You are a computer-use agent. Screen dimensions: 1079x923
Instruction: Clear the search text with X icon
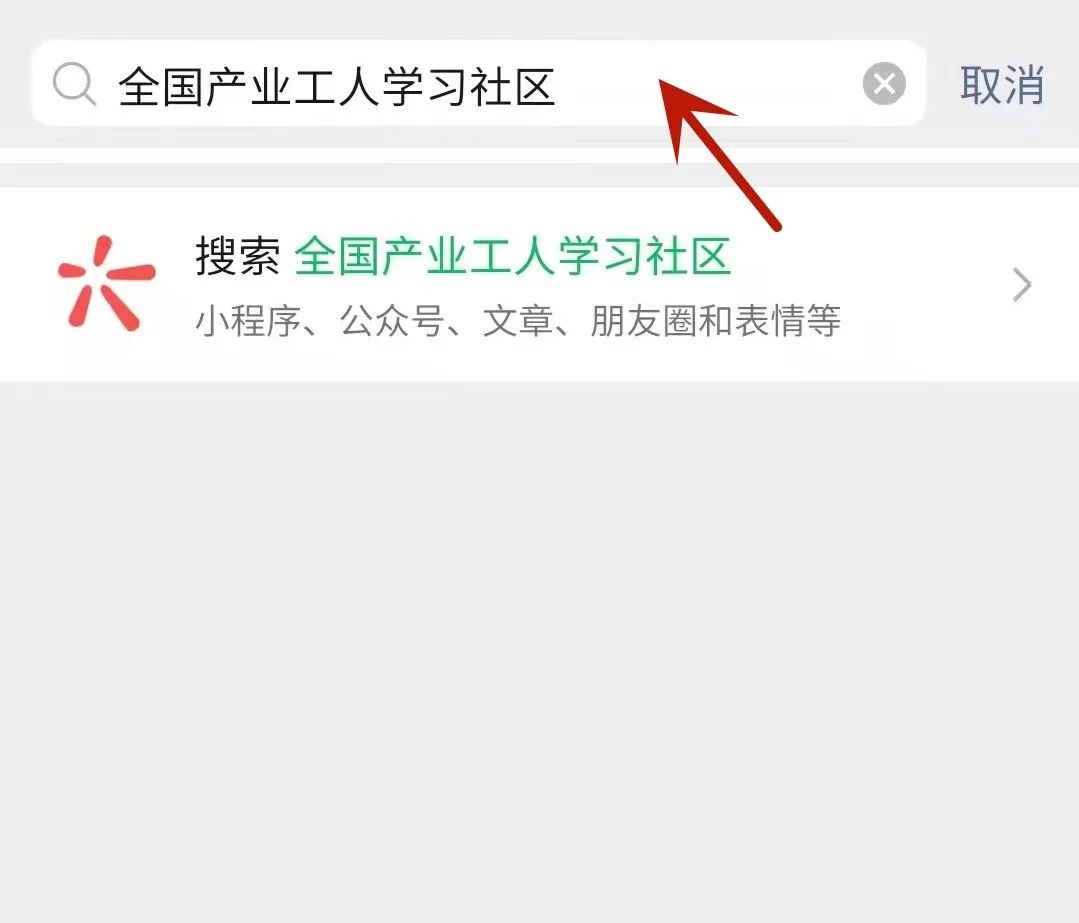pyautogui.click(x=884, y=84)
